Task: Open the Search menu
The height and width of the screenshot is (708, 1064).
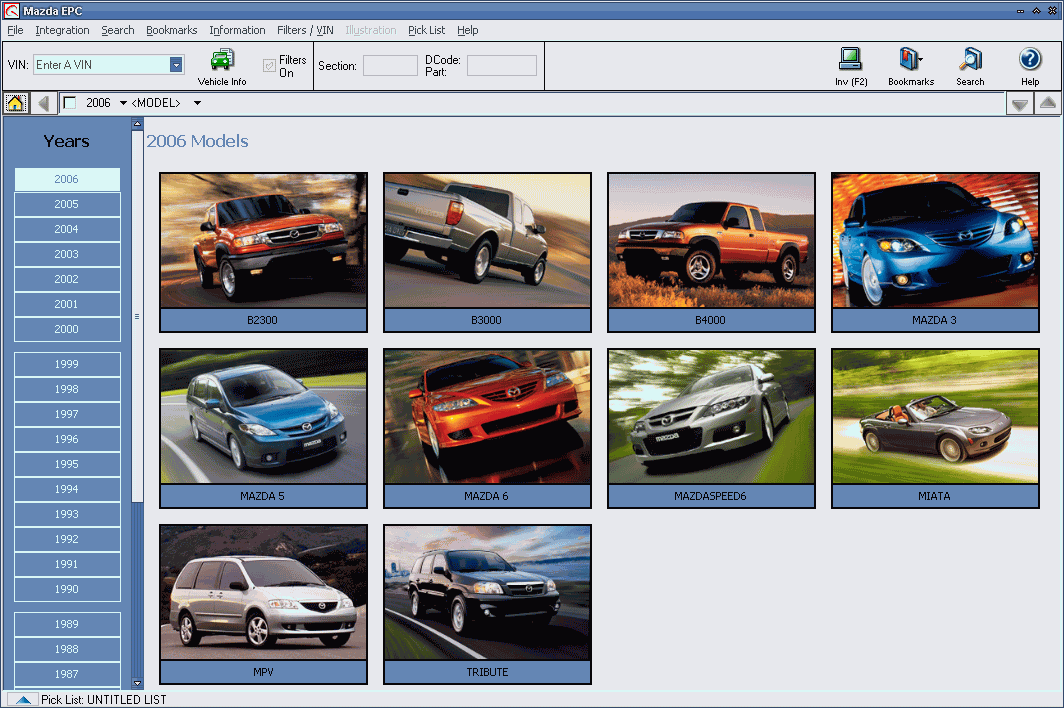Action: click(x=117, y=30)
